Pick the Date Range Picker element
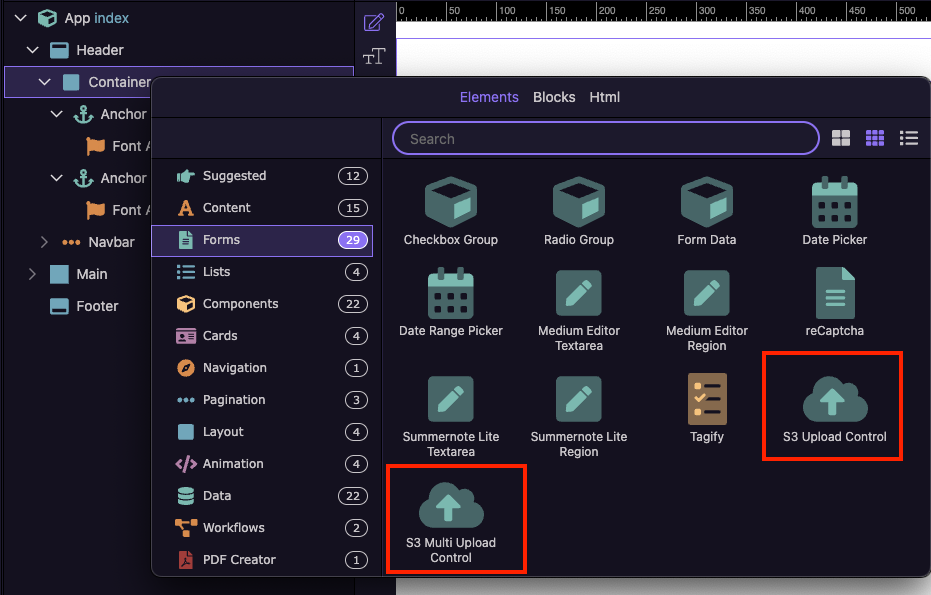 [x=451, y=303]
